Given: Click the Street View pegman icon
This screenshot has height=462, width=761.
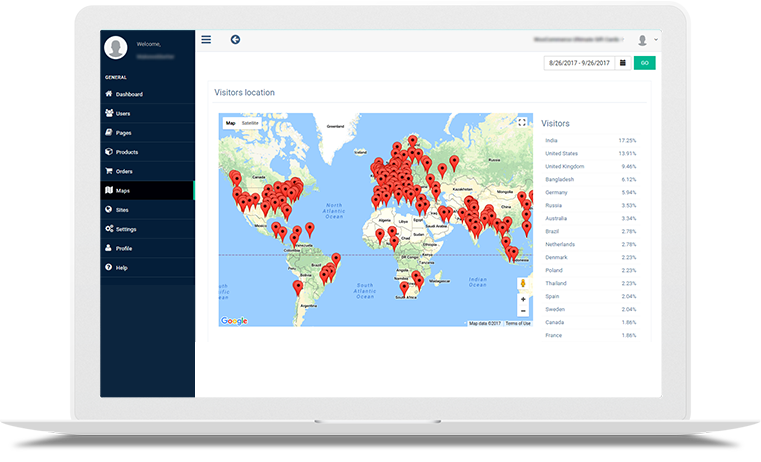Looking at the screenshot, I should pyautogui.click(x=522, y=284).
